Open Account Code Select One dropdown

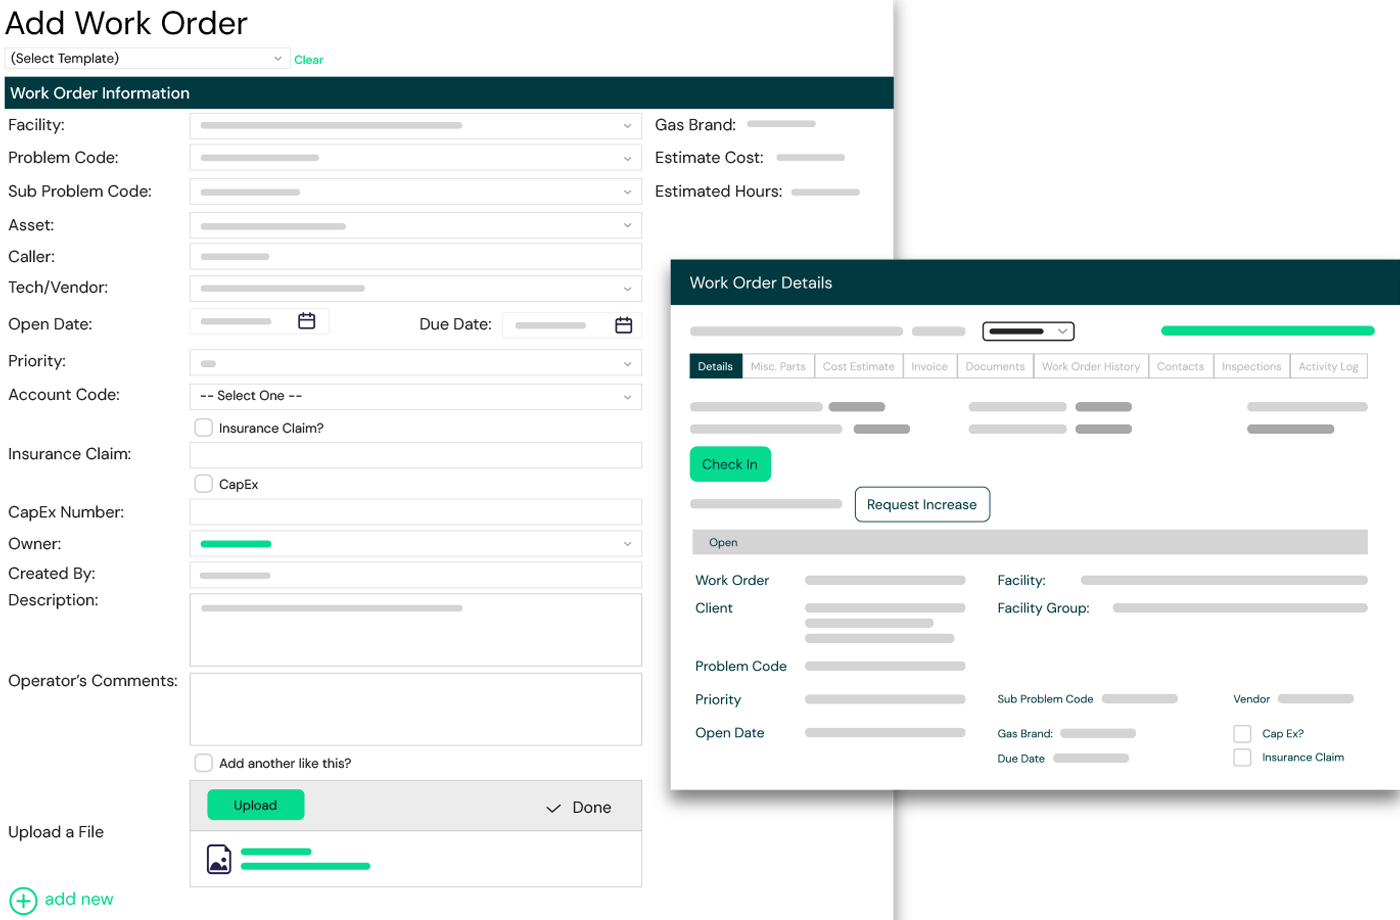click(x=416, y=397)
